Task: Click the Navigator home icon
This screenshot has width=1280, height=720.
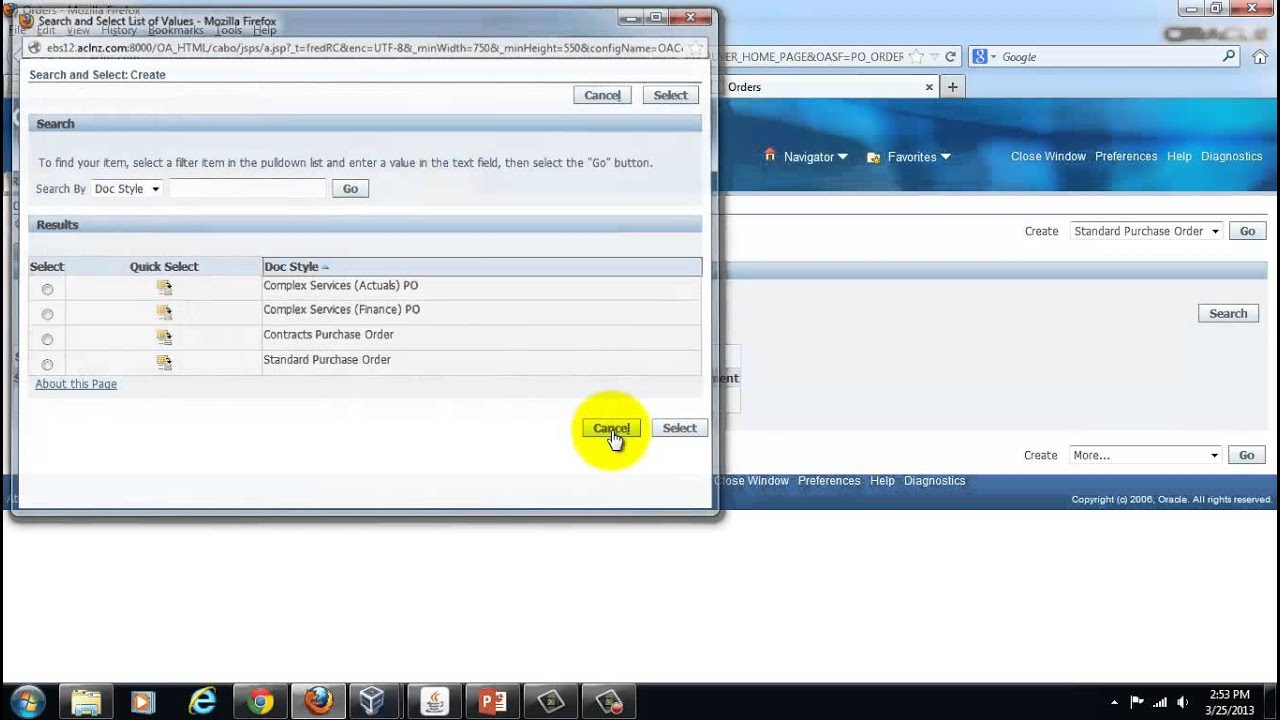Action: click(x=769, y=155)
